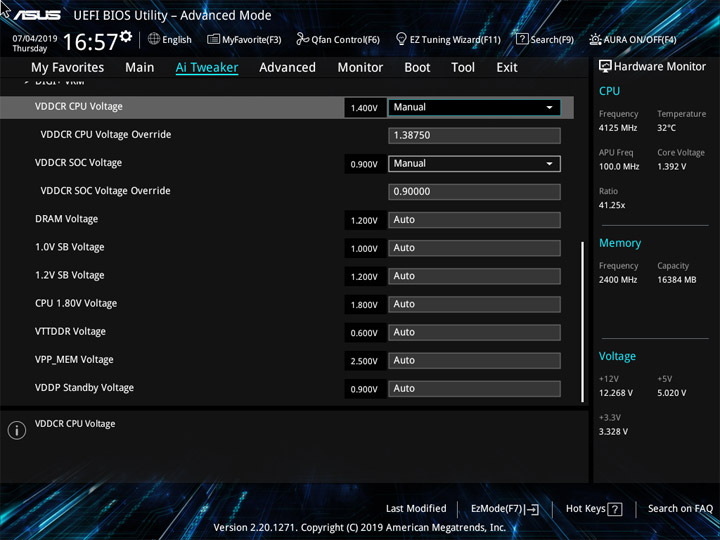
Task: Edit VDDCR CPU Voltage Override field 1.38750
Action: (474, 135)
